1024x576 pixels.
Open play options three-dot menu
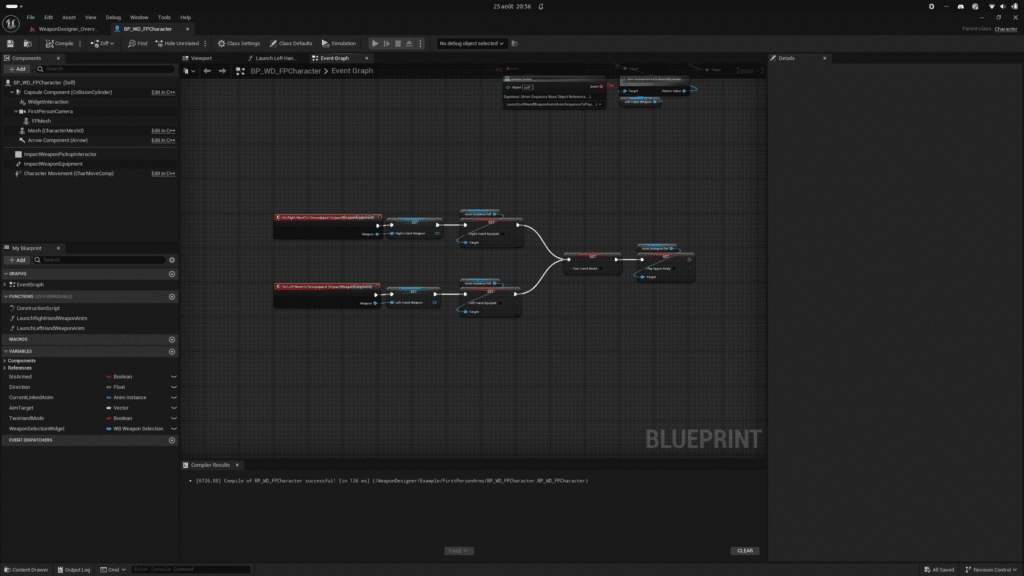(x=421, y=44)
